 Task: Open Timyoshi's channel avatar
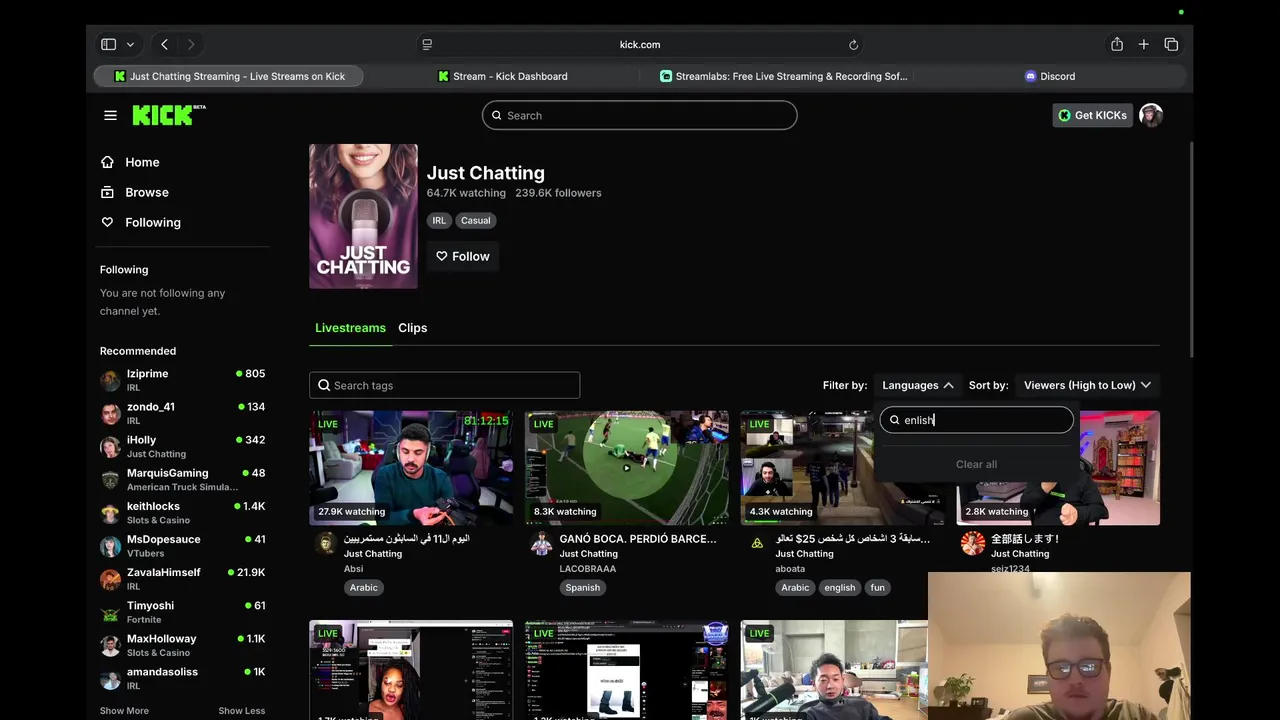tap(110, 612)
